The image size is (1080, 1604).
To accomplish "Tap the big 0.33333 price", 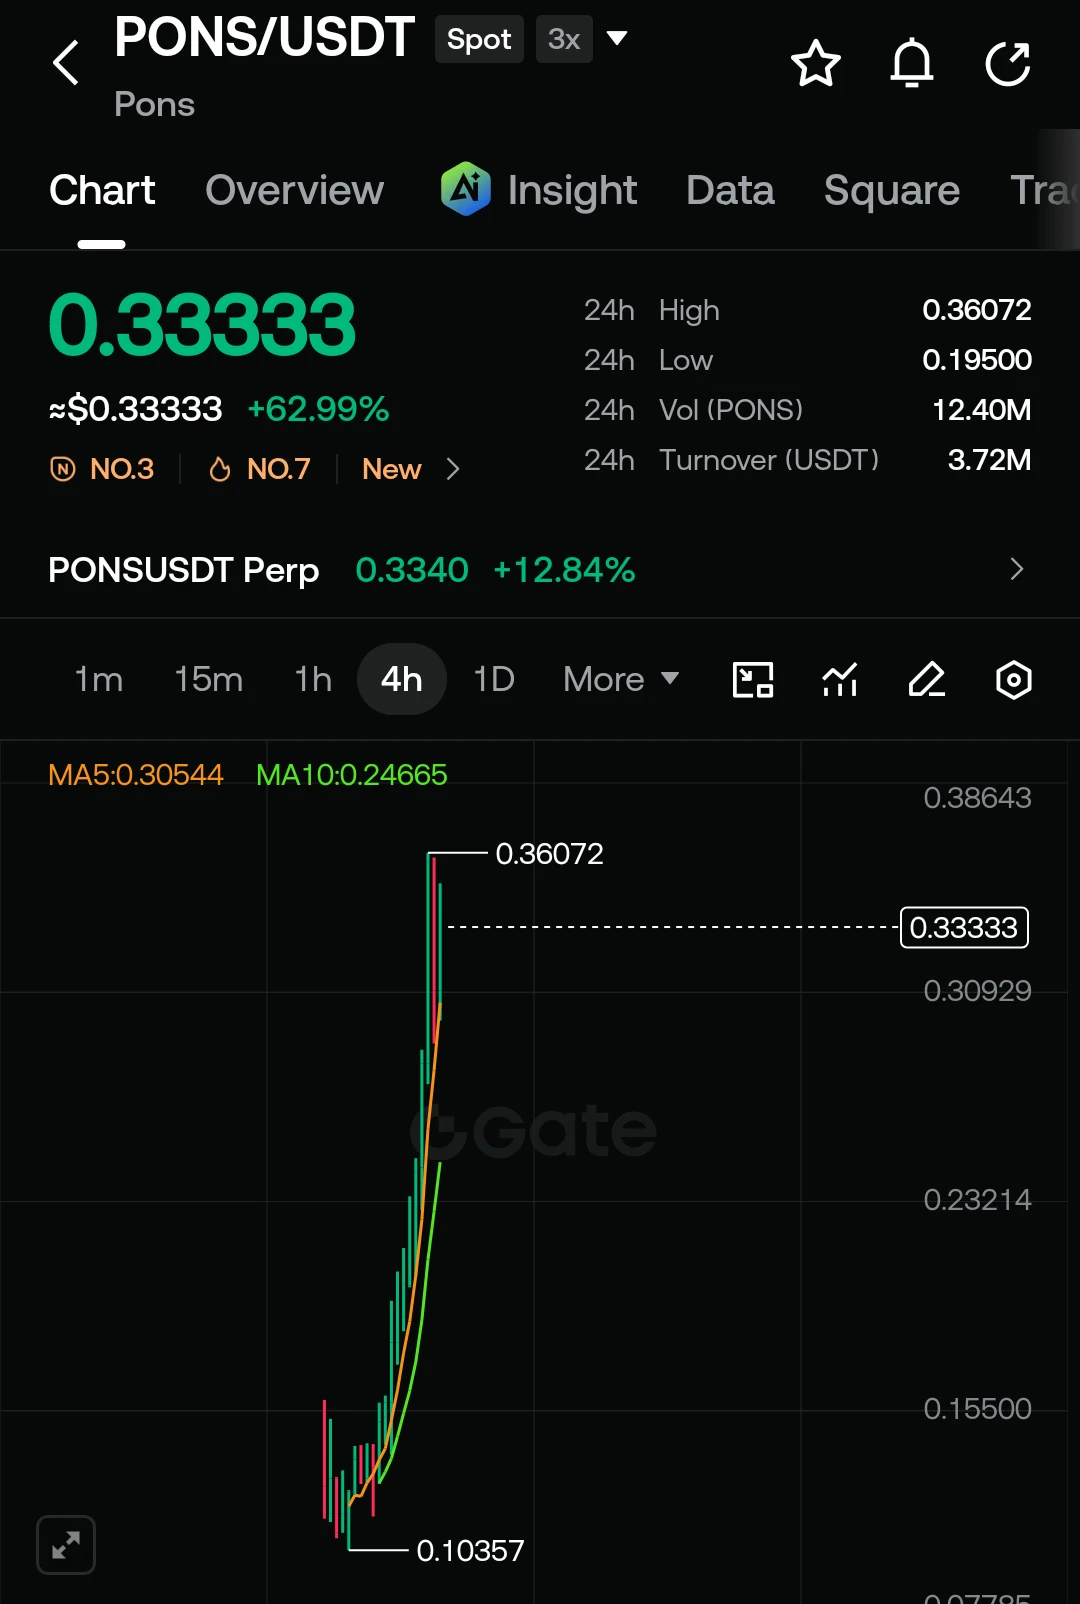I will click(202, 326).
